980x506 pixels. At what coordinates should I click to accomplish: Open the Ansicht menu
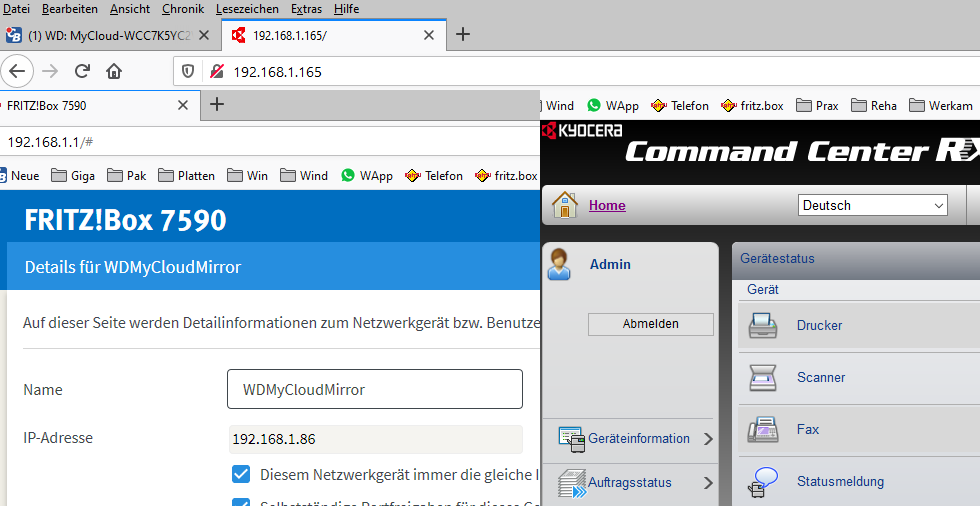point(130,9)
